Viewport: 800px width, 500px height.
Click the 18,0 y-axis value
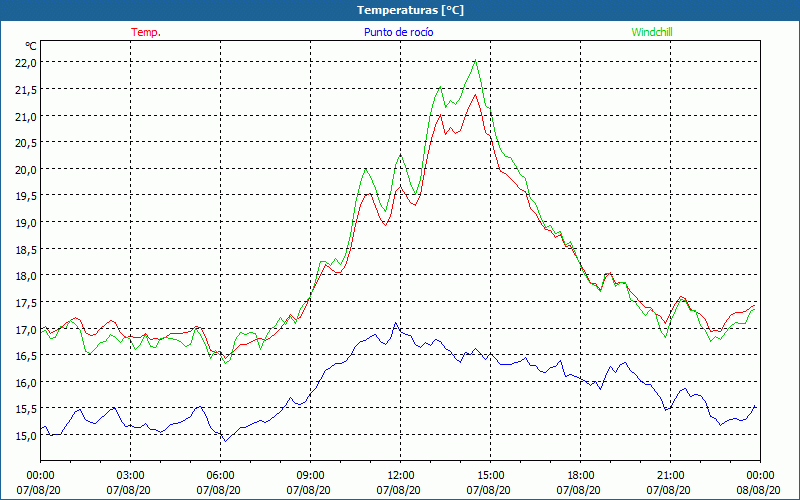tap(25, 276)
